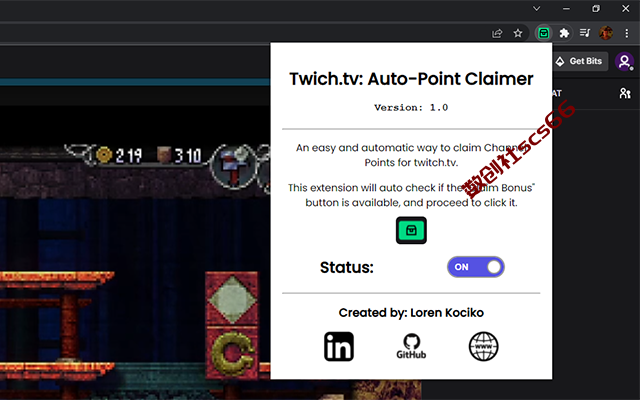This screenshot has height=400, width=640.
Task: Open the chat community users icon
Action: [x=625, y=93]
